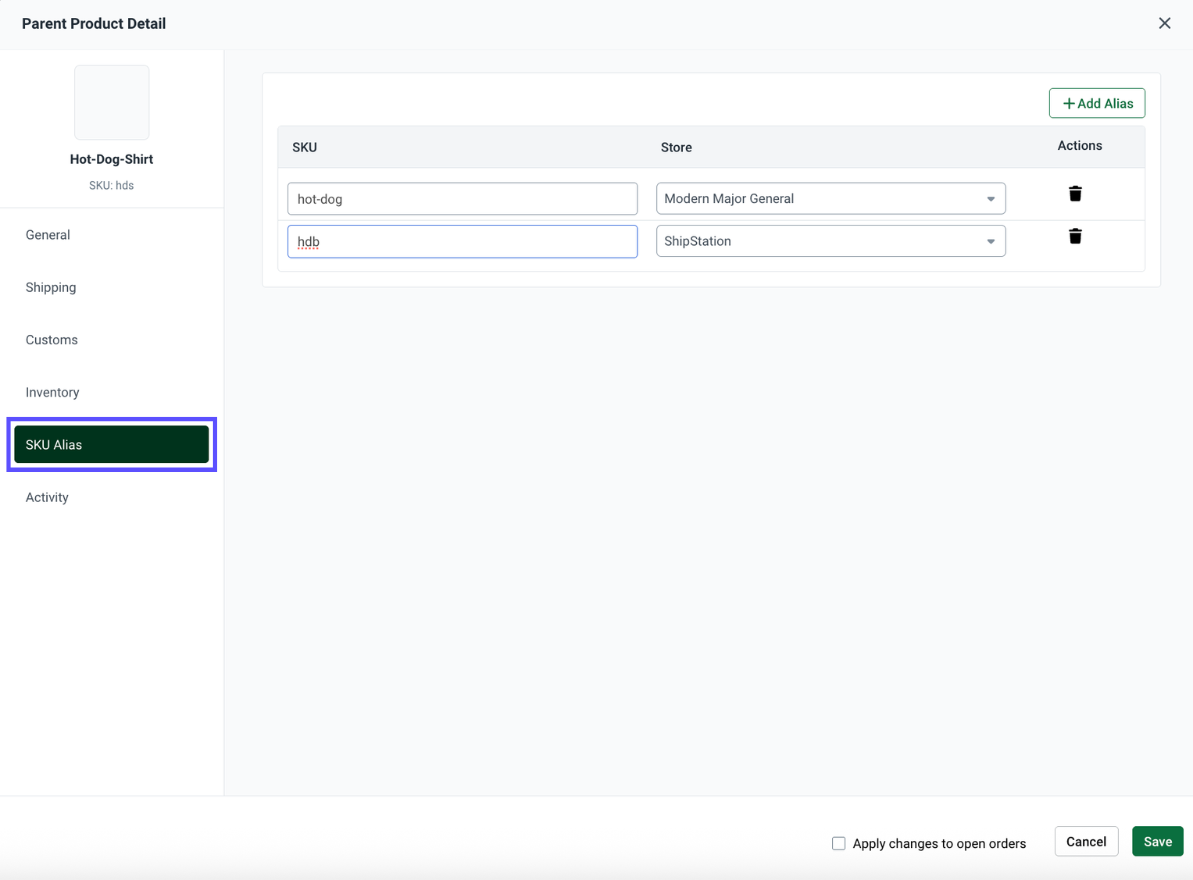View the Activity tab
This screenshot has width=1193, height=880.
(x=111, y=497)
